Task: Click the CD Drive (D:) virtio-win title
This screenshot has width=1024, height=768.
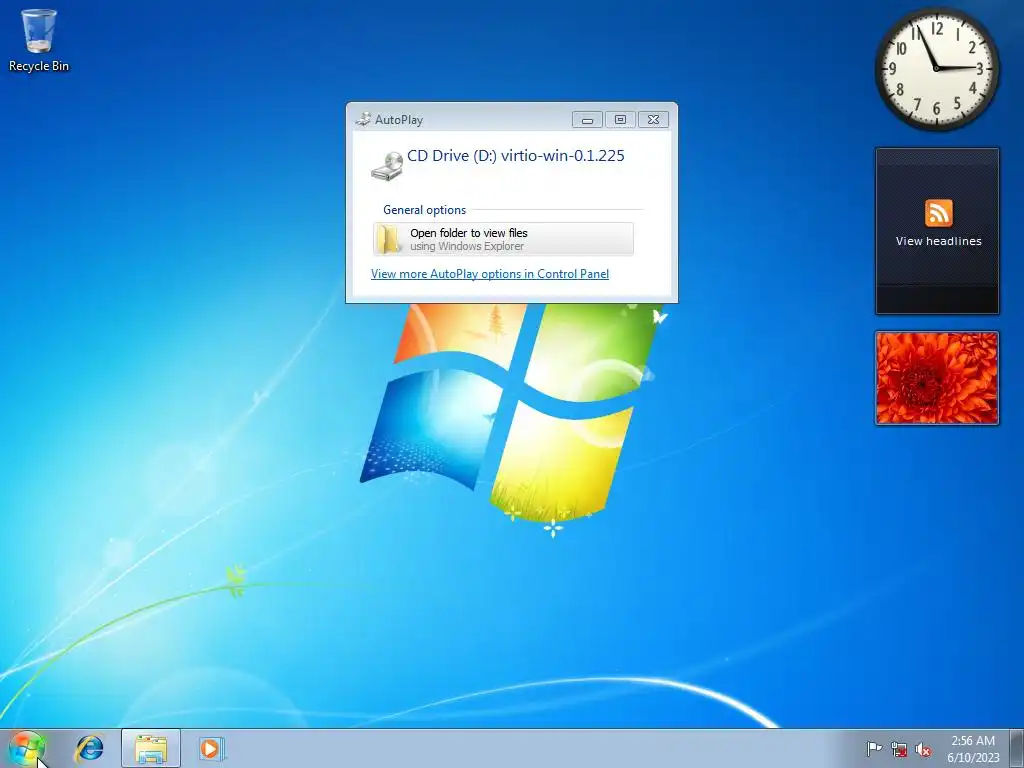Action: (x=516, y=155)
